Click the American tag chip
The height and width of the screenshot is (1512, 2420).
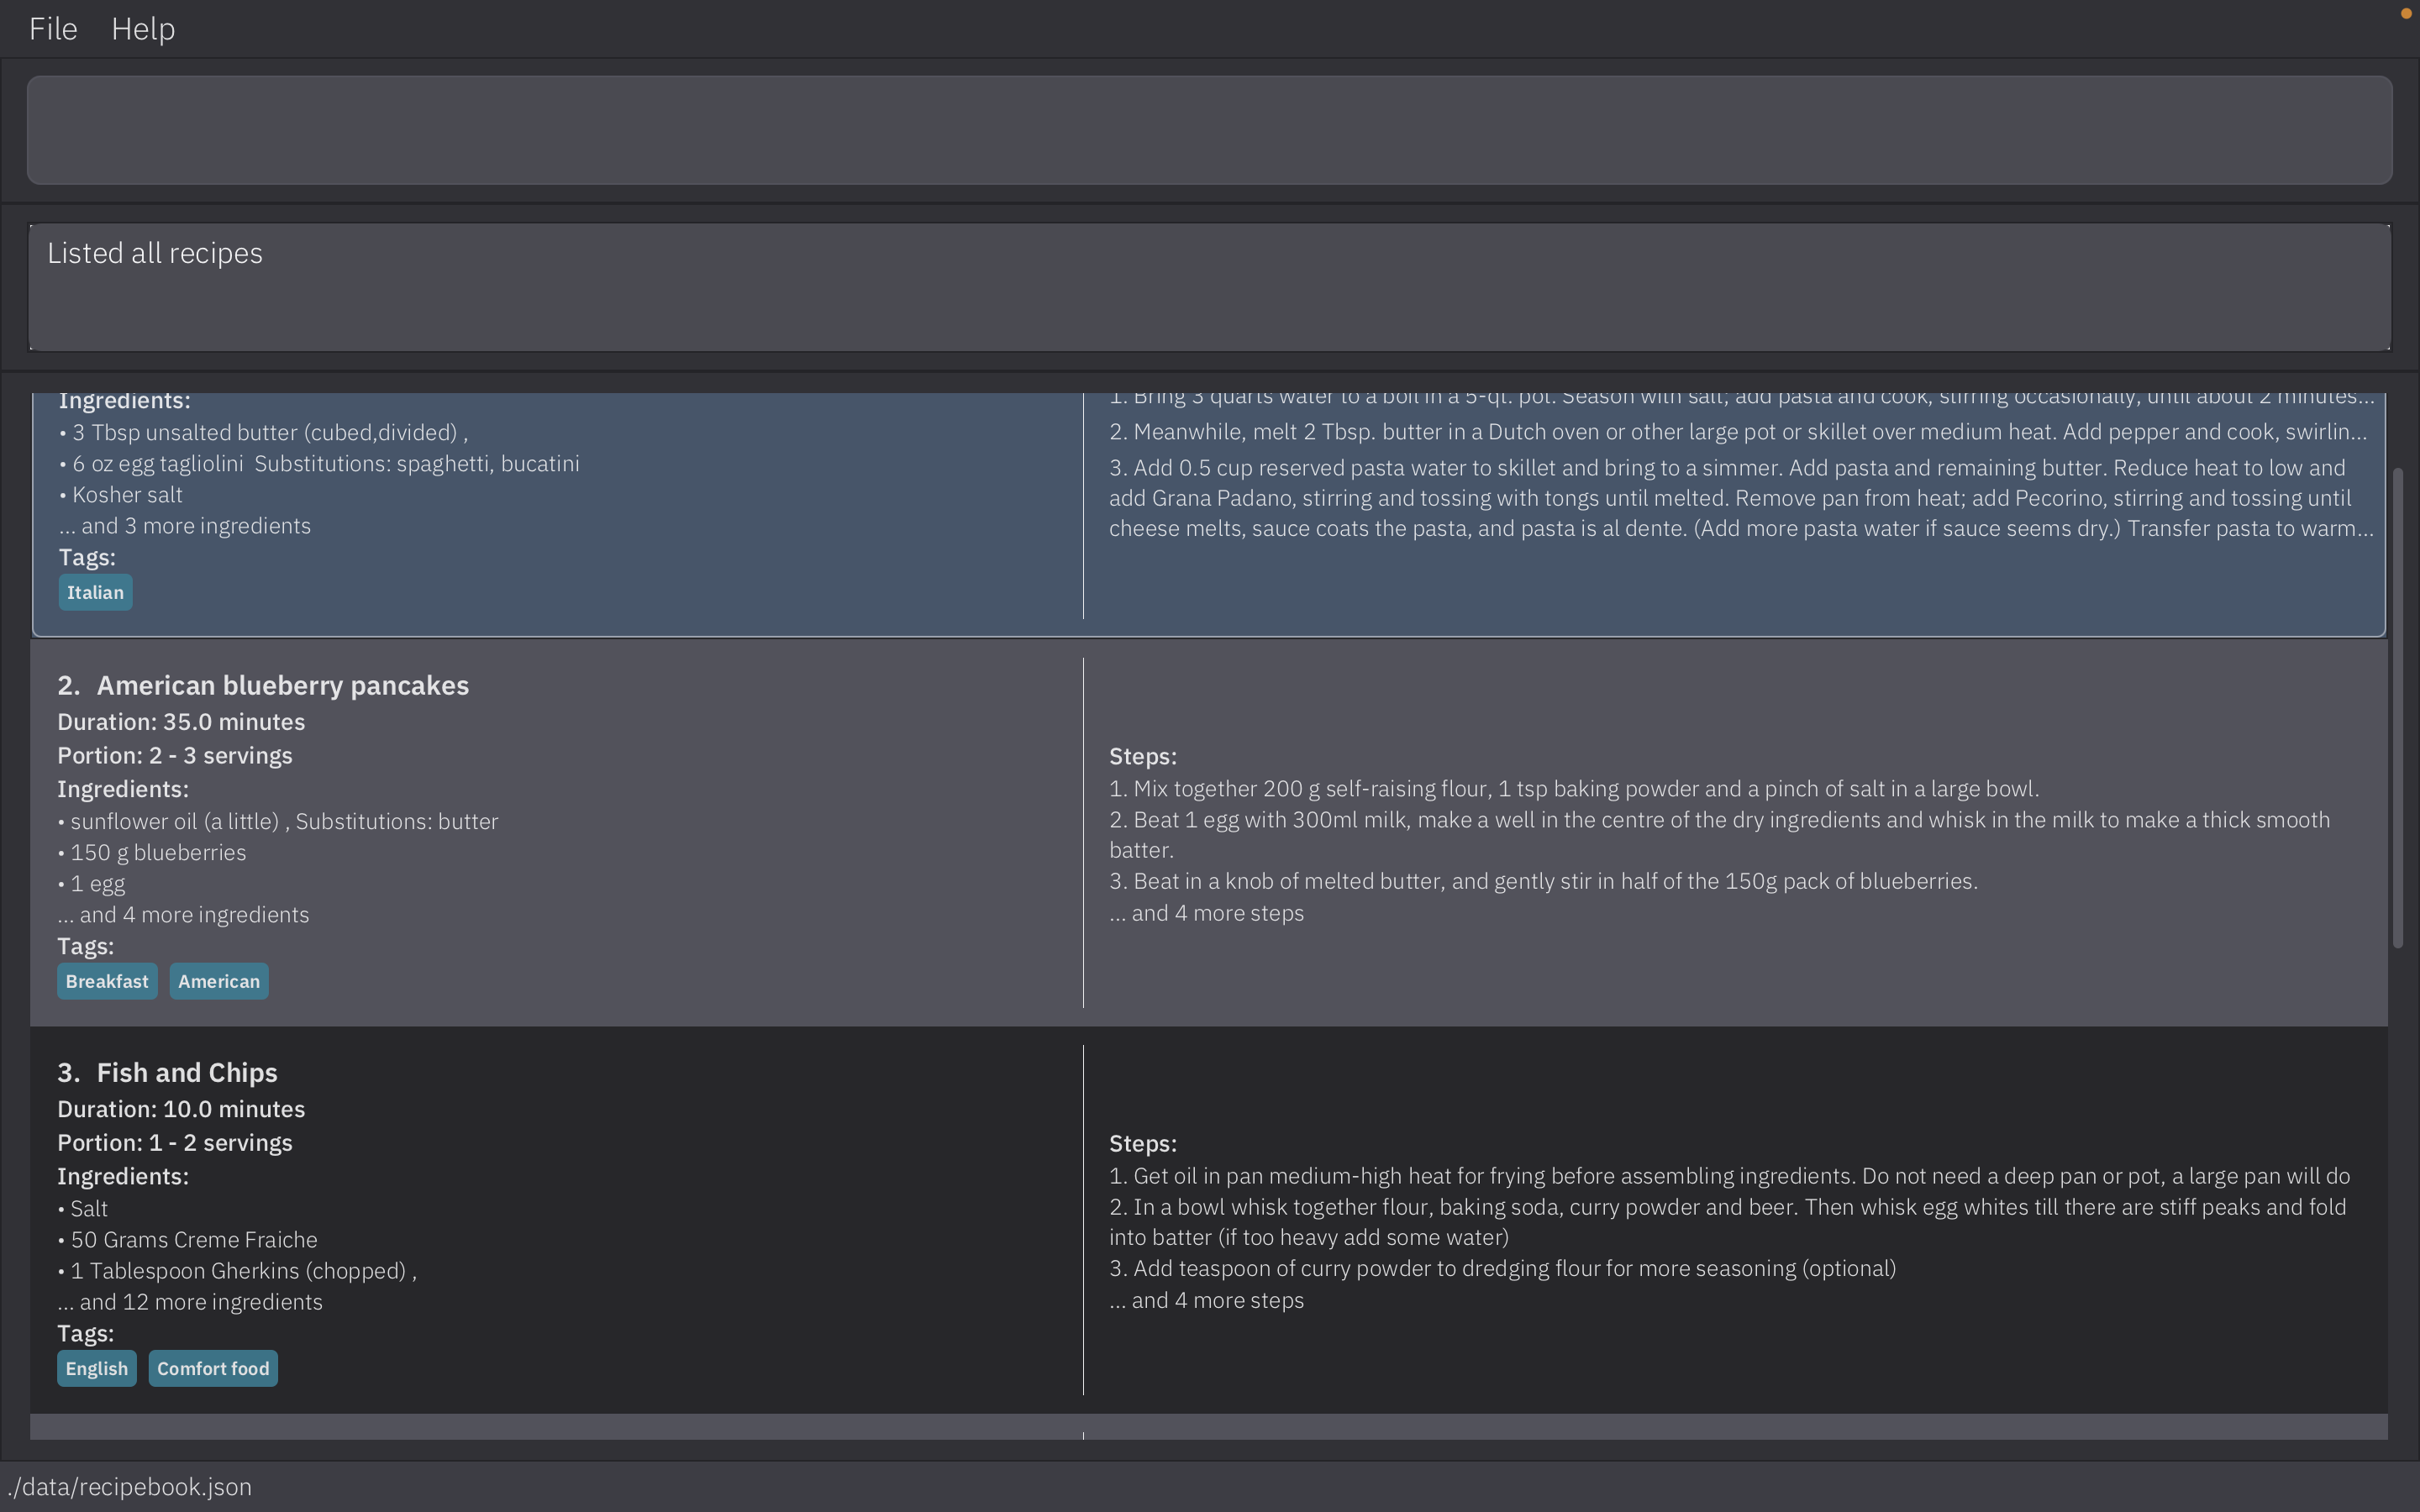(x=219, y=982)
